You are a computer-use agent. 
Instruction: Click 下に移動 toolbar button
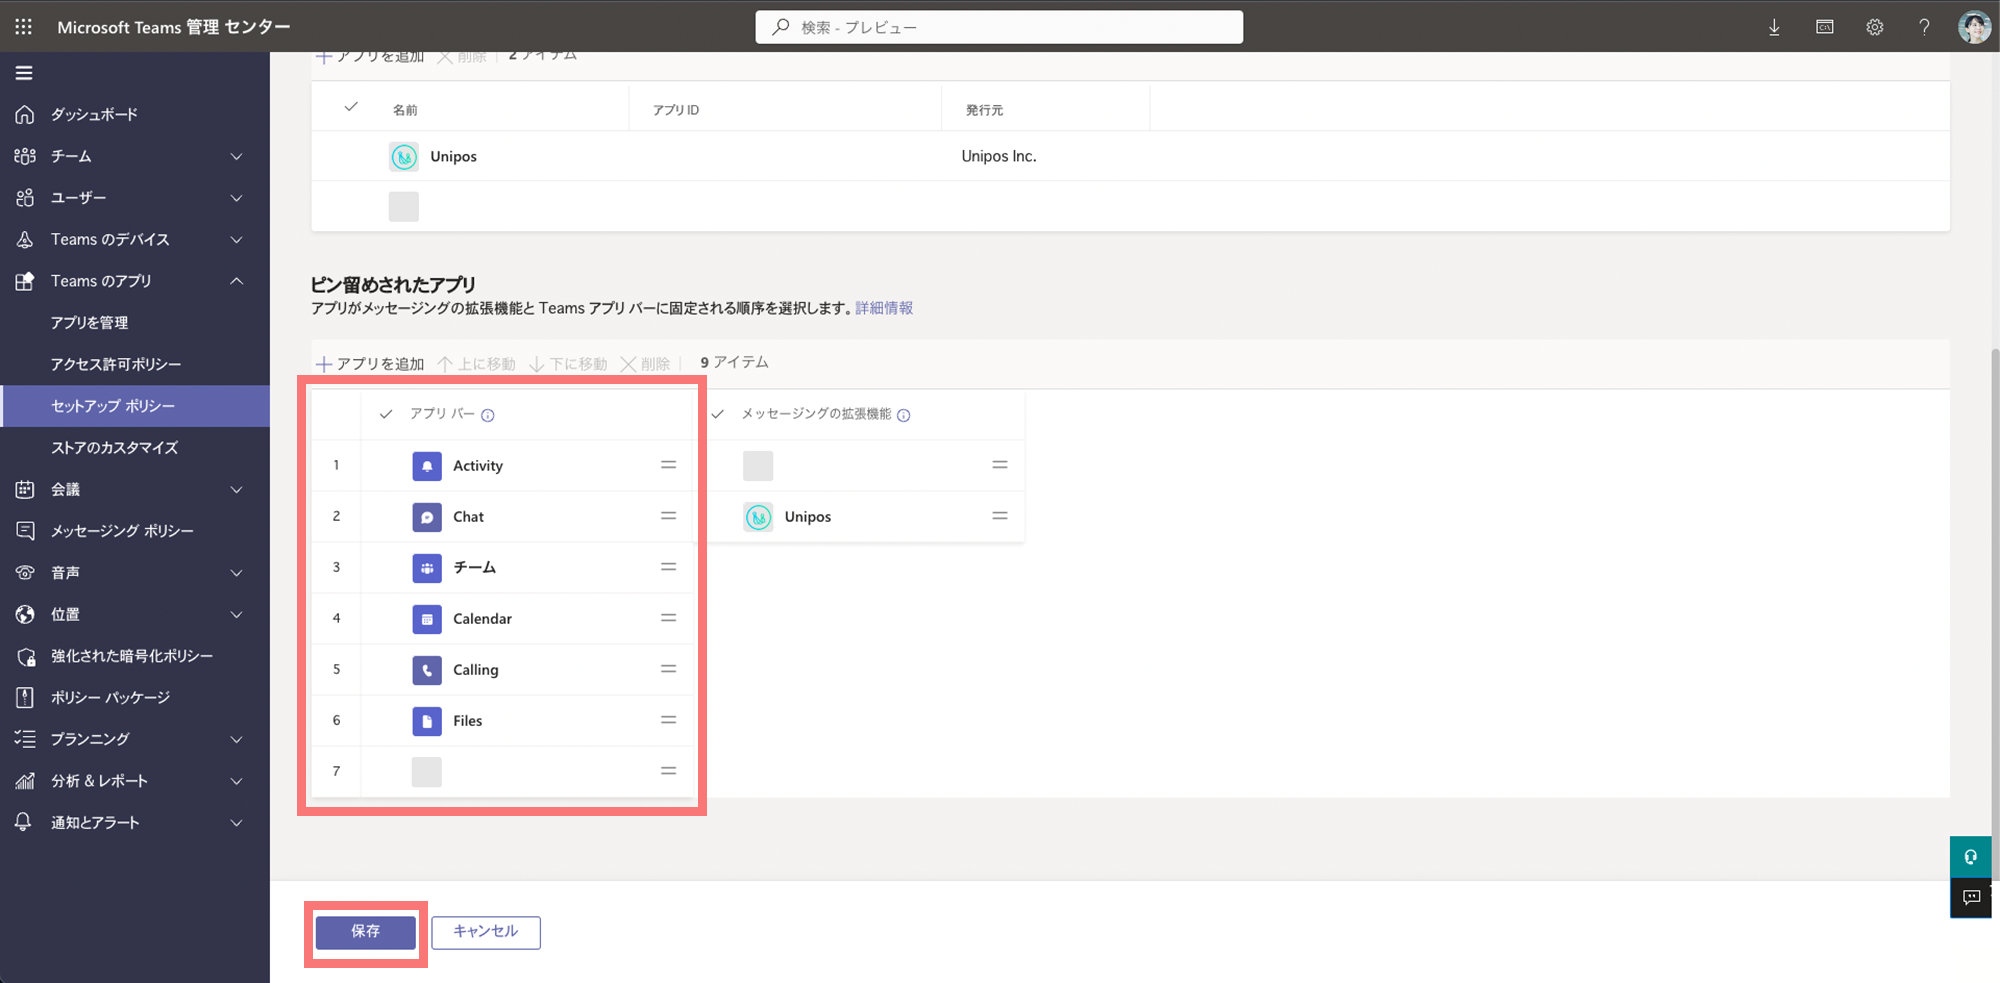point(568,364)
